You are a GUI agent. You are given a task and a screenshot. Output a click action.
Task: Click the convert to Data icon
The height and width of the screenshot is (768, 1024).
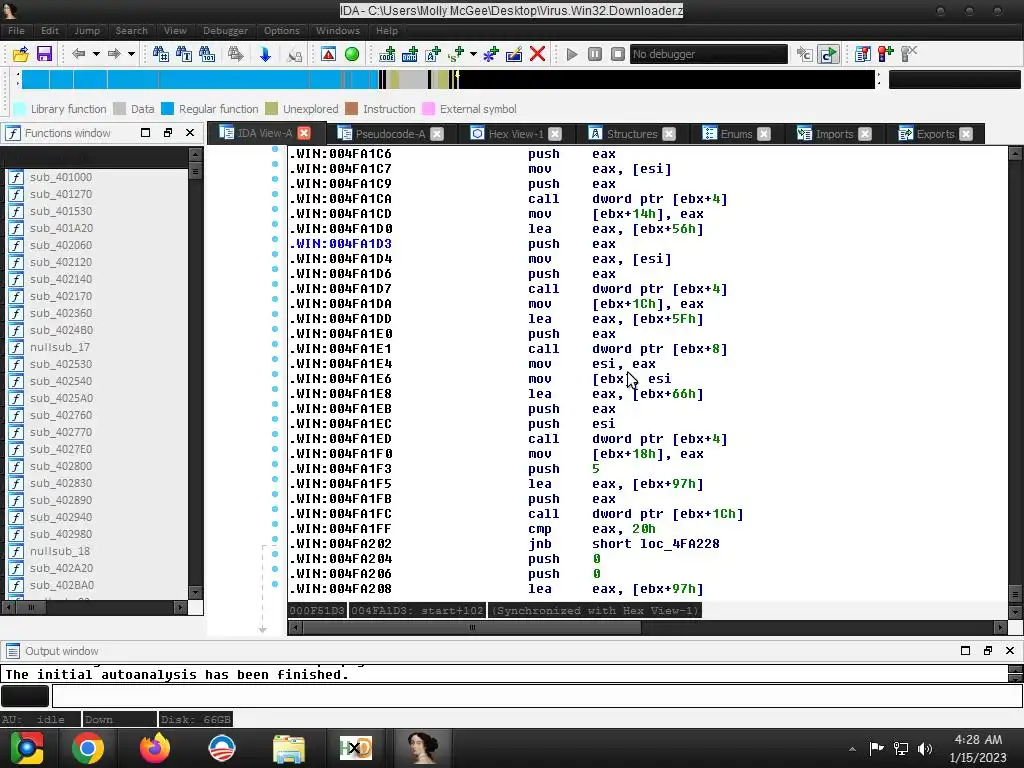pyautogui.click(x=410, y=54)
